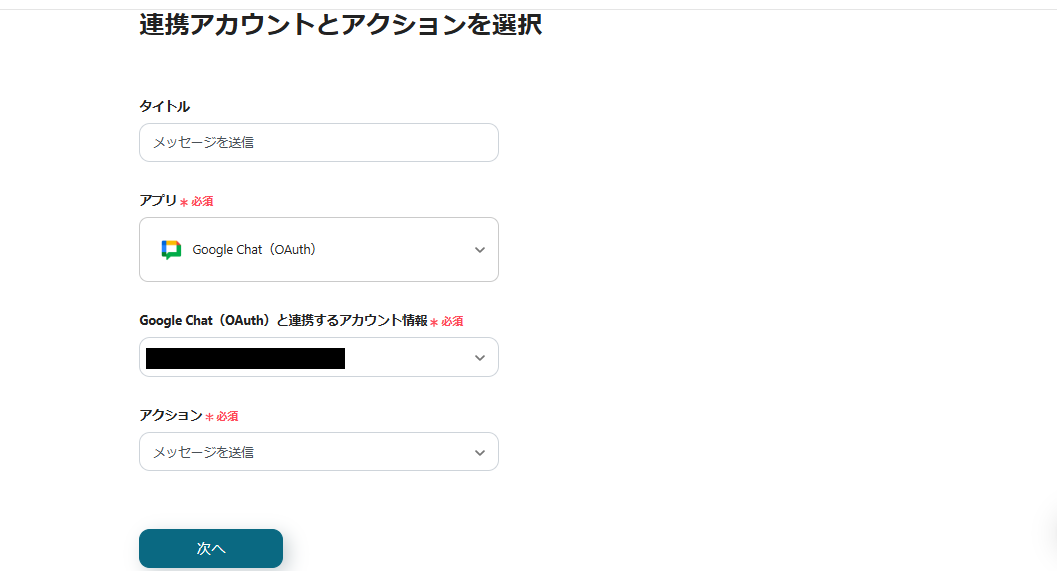Screen dimensions: 1057x571
Task: Click the chevron in the アプリ dropdown
Action: [x=480, y=249]
